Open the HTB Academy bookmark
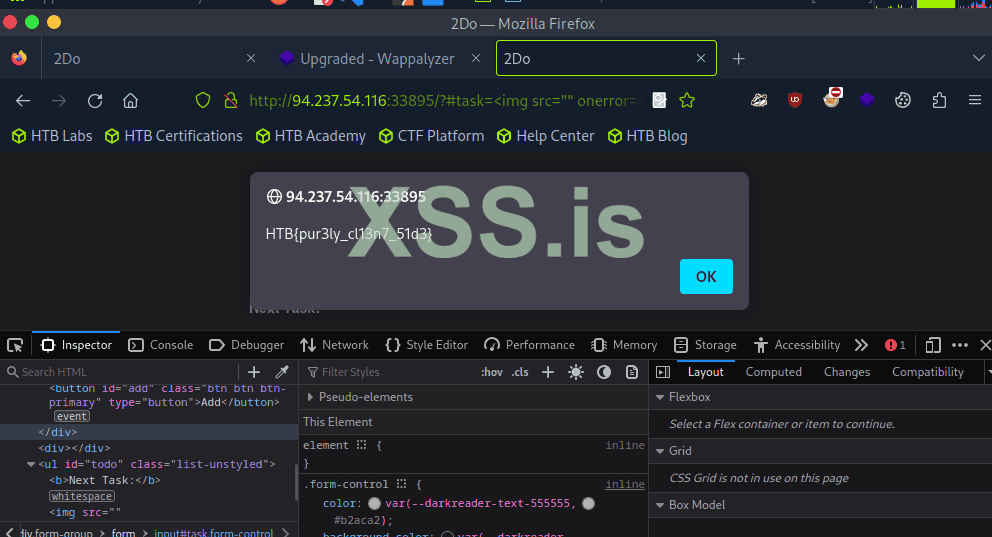 pyautogui.click(x=311, y=136)
